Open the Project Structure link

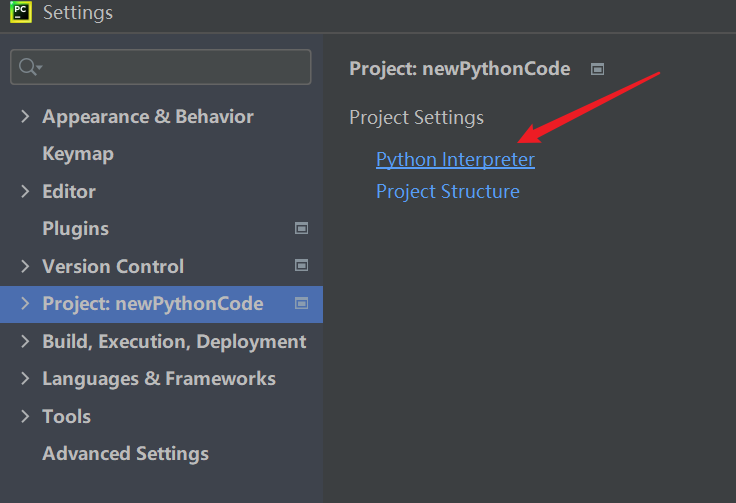447,191
